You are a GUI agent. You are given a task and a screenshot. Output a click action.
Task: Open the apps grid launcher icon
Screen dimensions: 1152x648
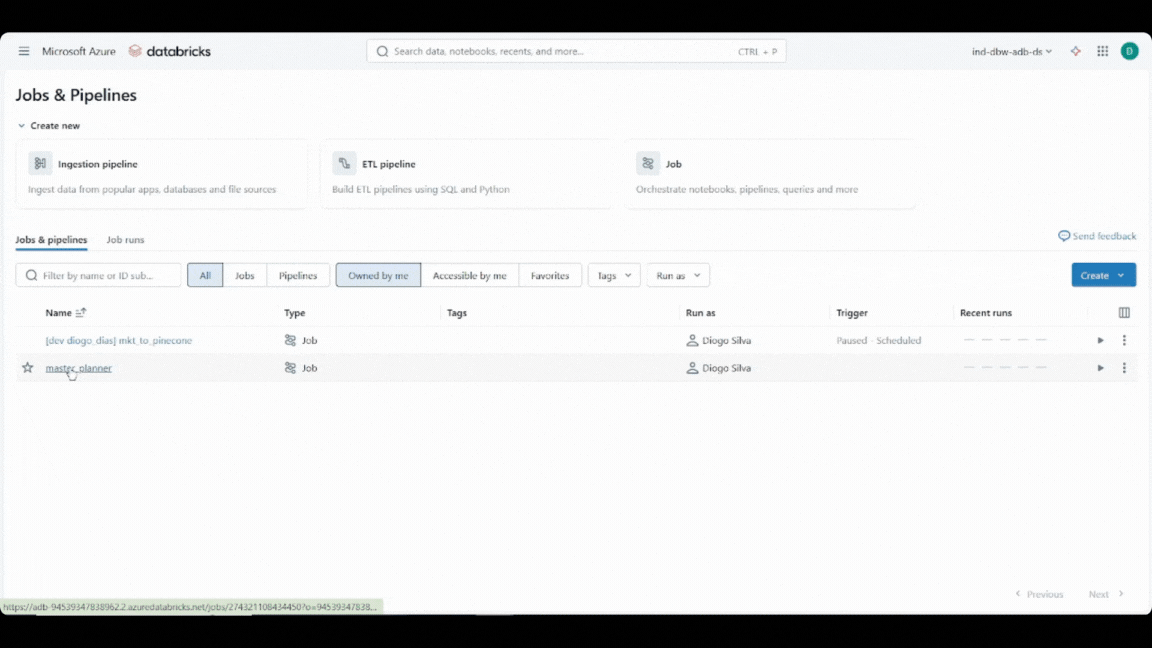[x=1103, y=51]
